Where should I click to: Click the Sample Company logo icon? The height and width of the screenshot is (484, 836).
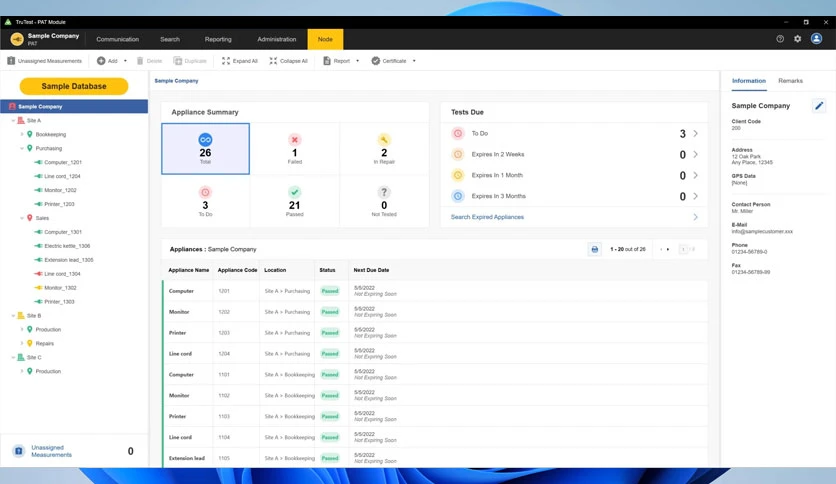[17, 39]
